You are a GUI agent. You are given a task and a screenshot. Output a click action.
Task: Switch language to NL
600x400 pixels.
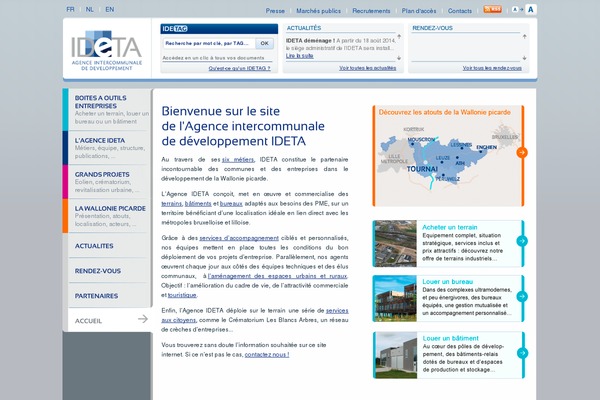pyautogui.click(x=90, y=10)
